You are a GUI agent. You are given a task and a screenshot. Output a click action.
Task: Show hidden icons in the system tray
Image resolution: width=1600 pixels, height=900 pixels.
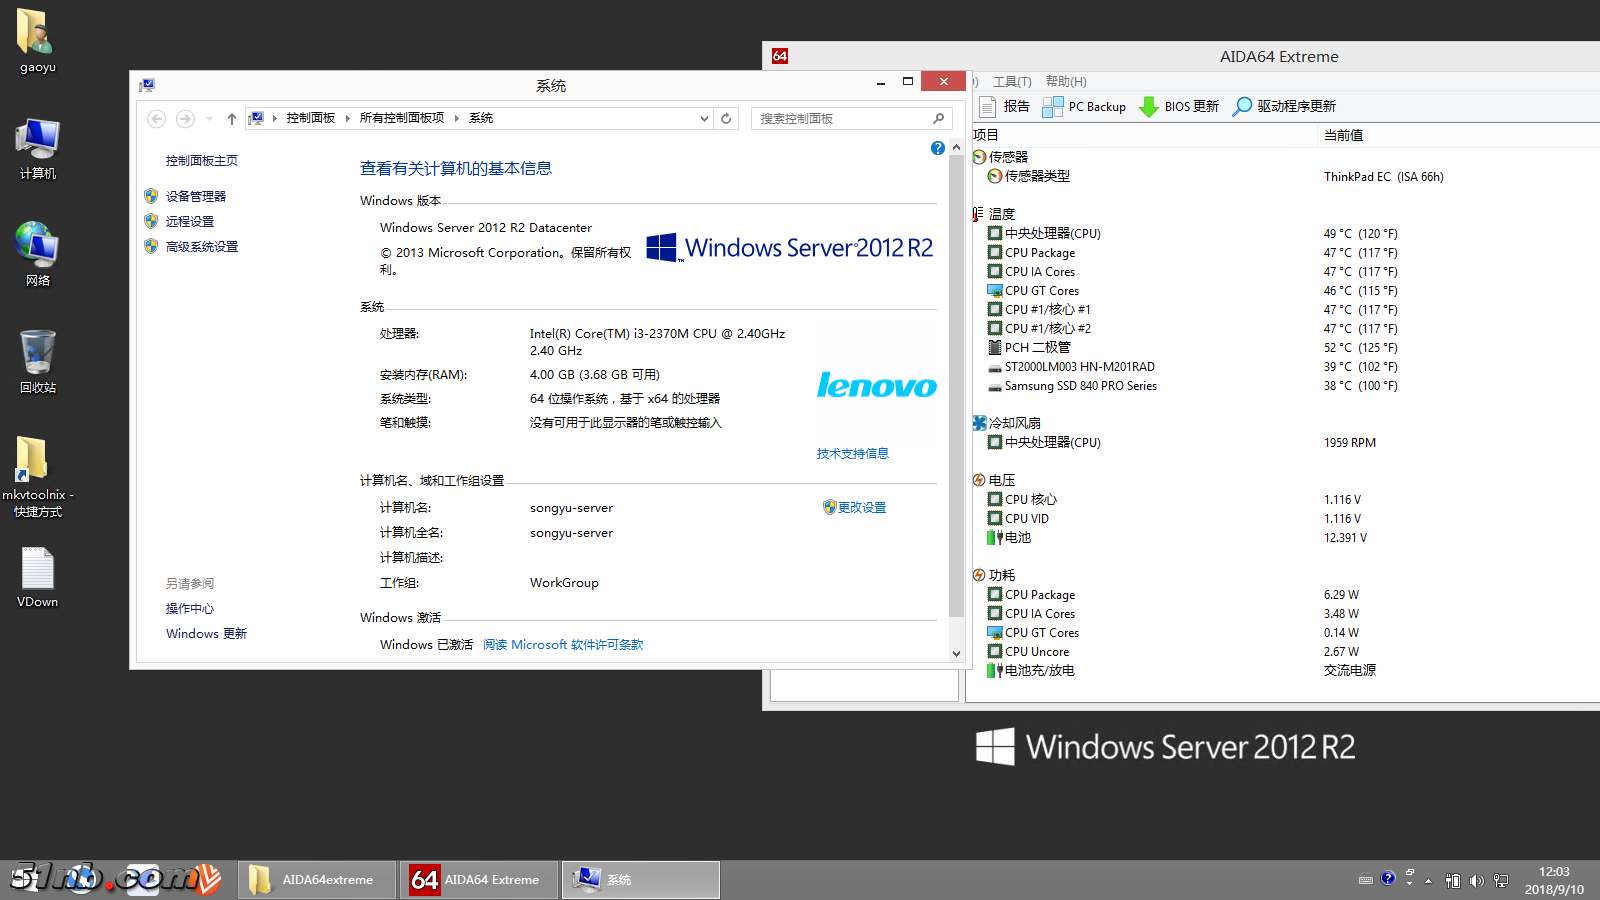(x=1429, y=880)
